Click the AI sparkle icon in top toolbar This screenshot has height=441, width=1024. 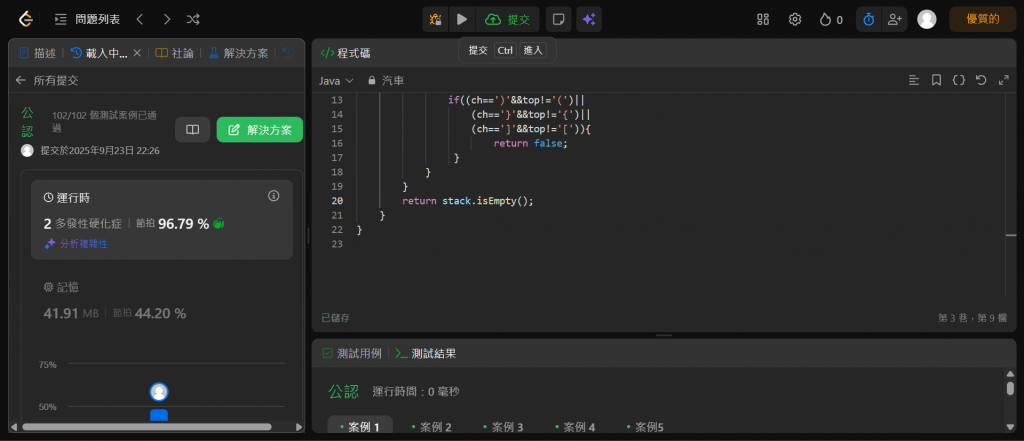pos(589,20)
